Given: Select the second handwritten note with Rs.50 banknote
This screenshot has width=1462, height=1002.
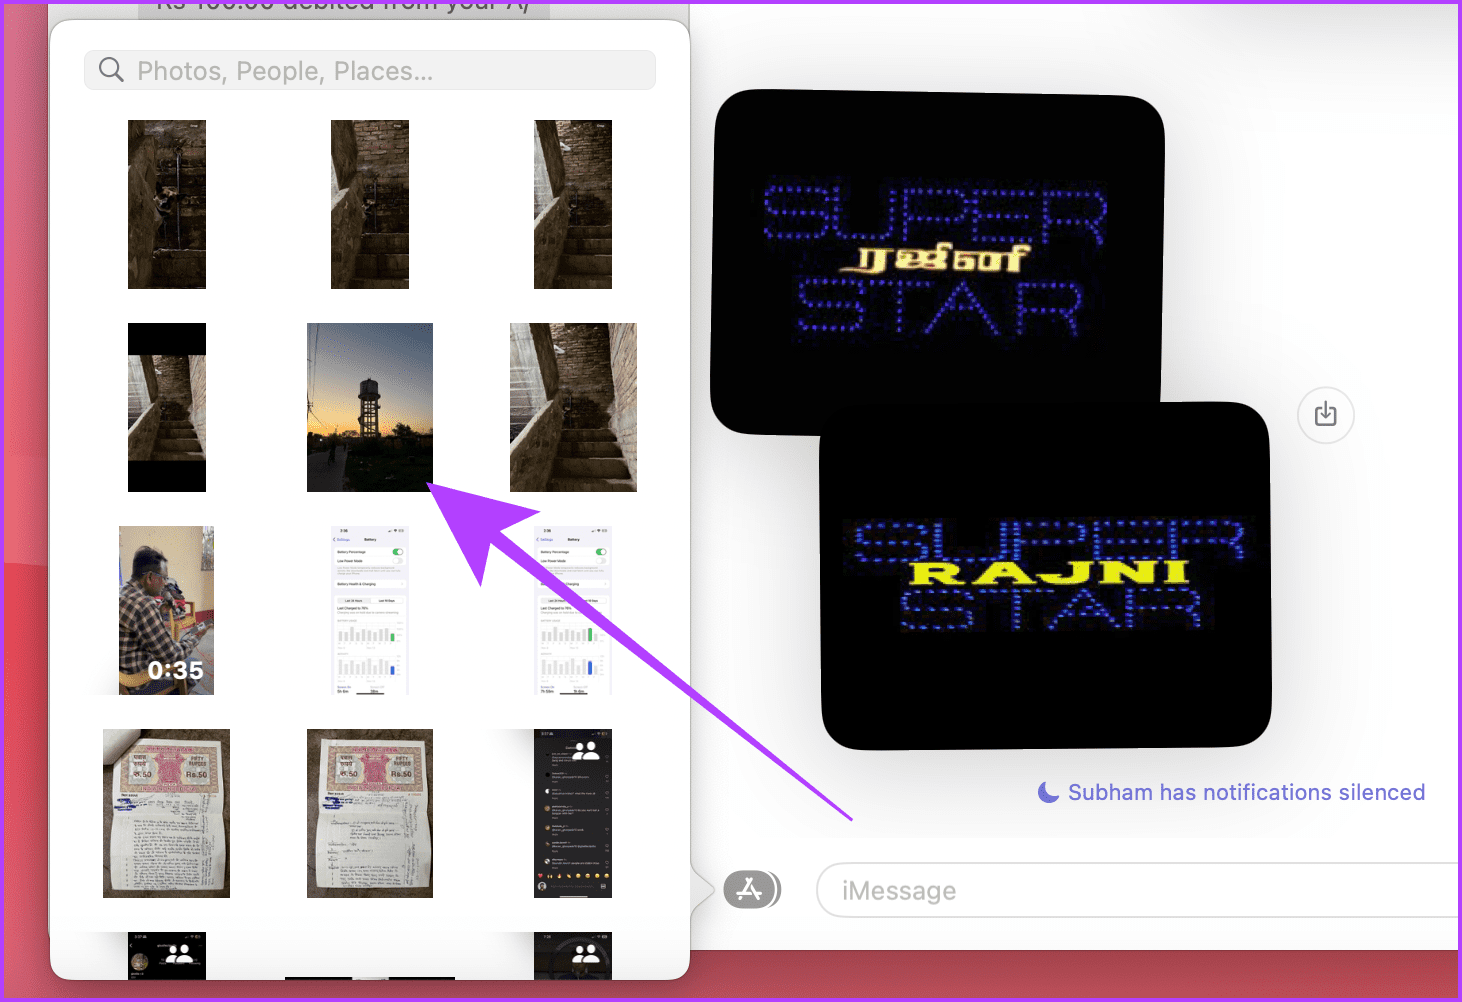Looking at the screenshot, I should pyautogui.click(x=369, y=812).
